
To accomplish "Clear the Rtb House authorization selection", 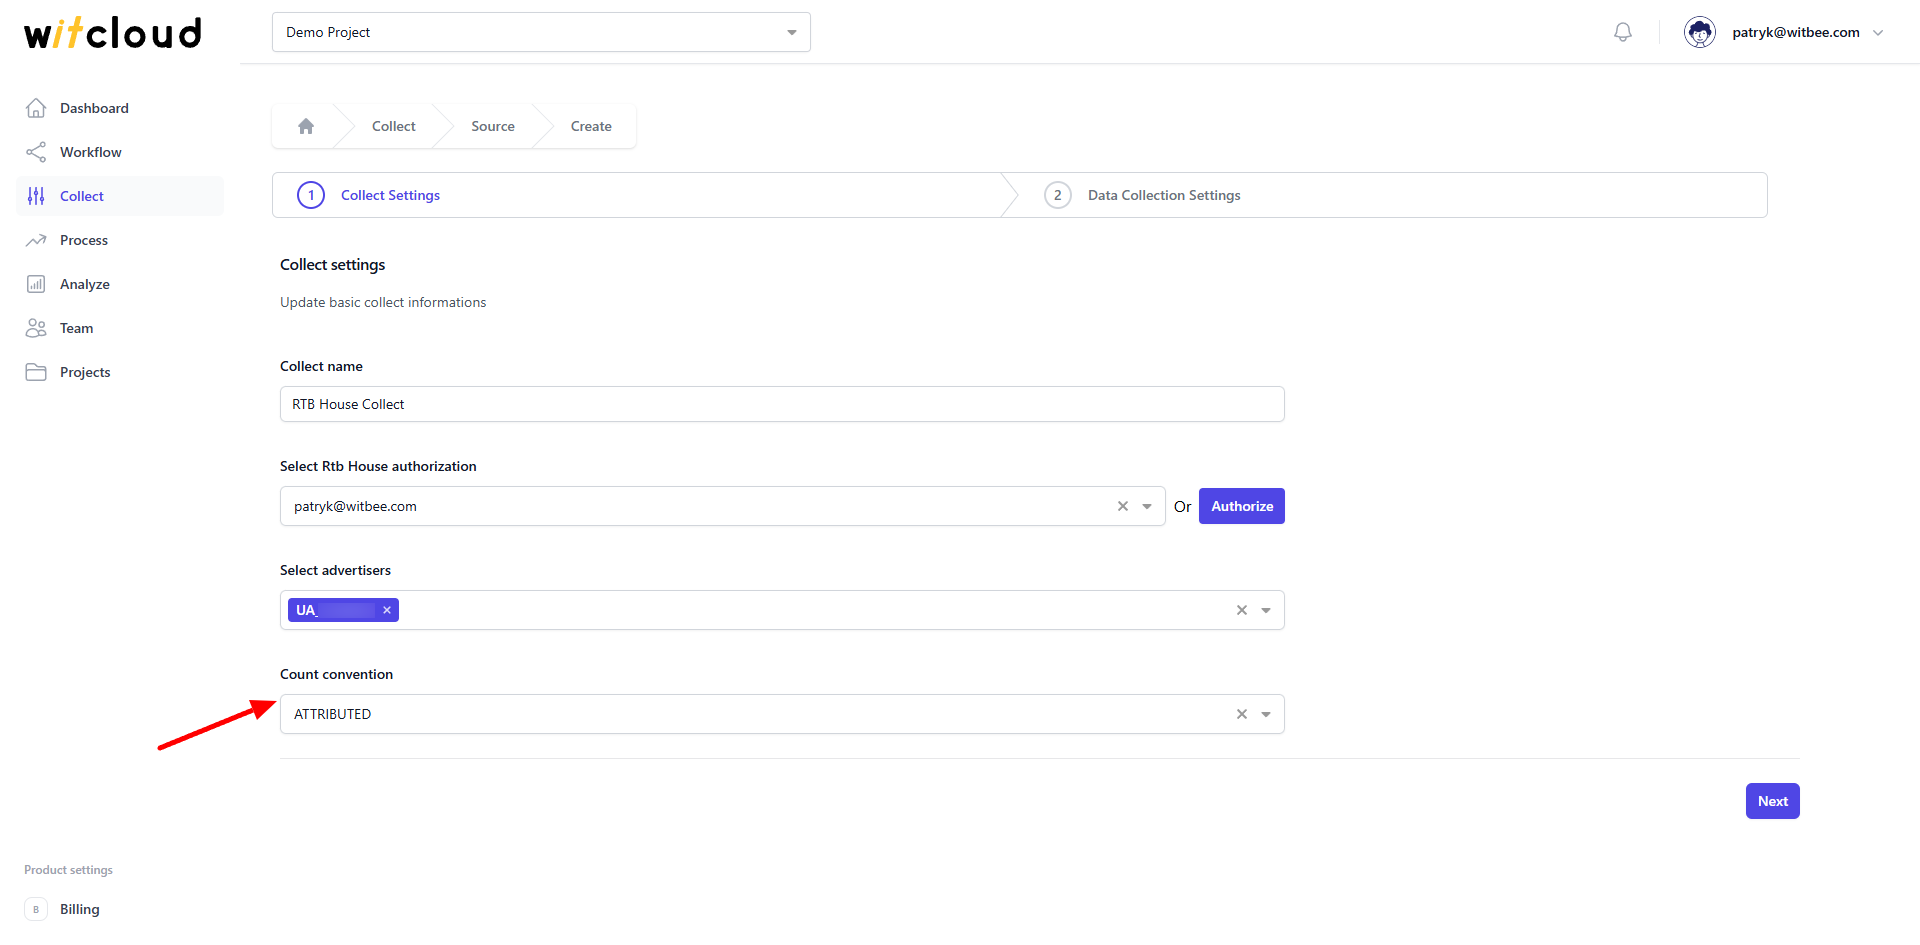I will pos(1123,506).
